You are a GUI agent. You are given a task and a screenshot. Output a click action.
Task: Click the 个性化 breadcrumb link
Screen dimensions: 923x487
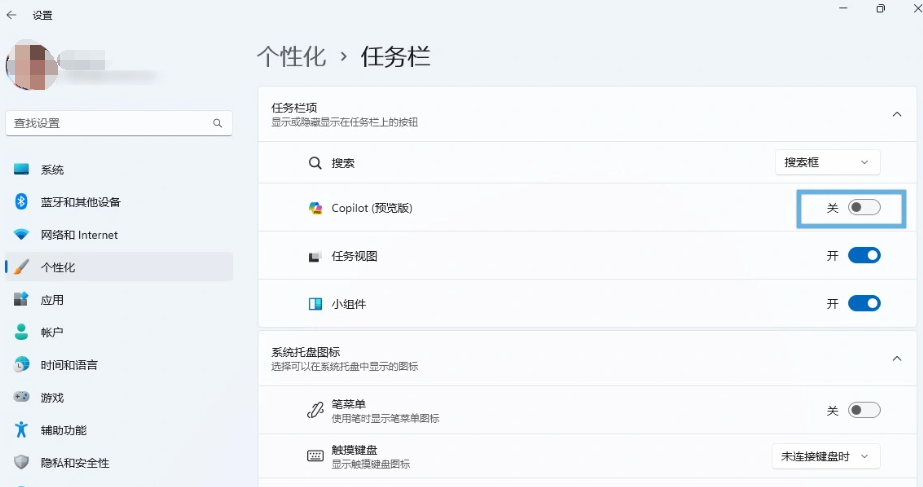click(291, 56)
